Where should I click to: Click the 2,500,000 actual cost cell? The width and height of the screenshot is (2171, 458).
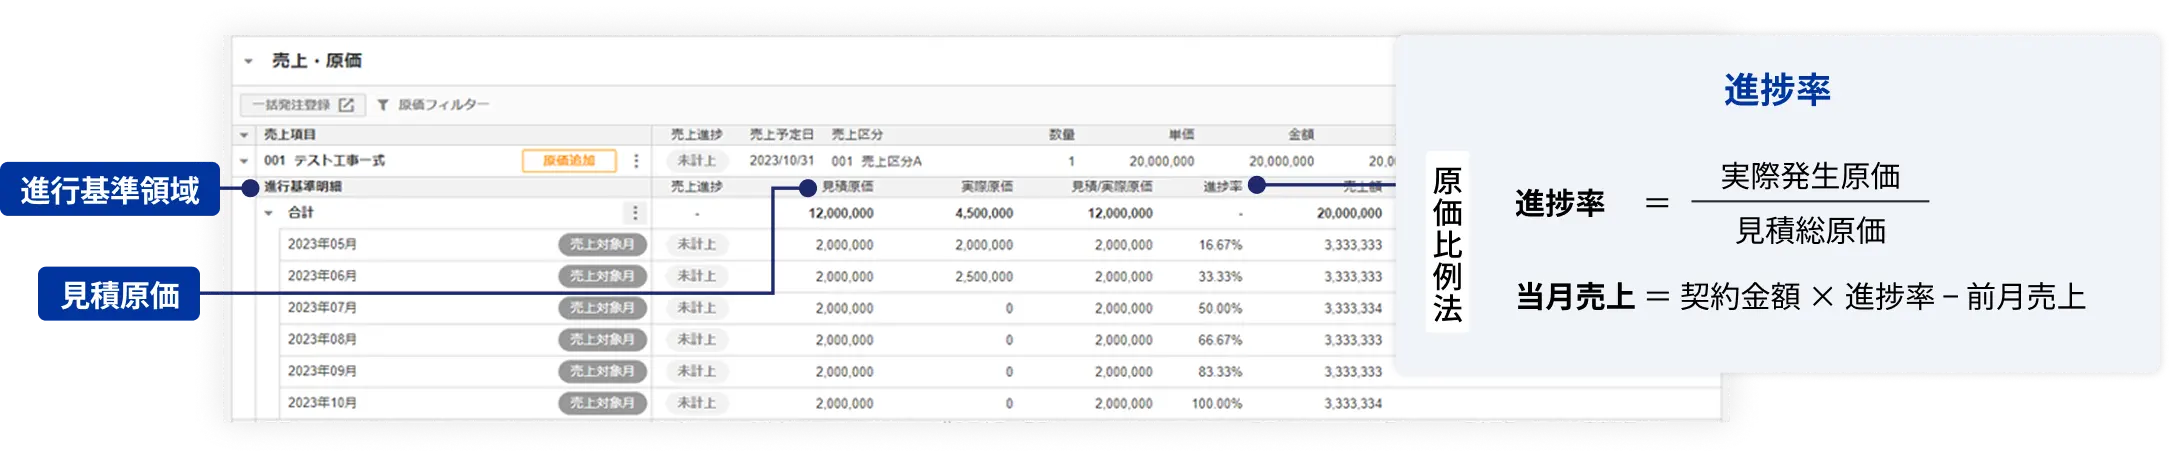pos(983,276)
